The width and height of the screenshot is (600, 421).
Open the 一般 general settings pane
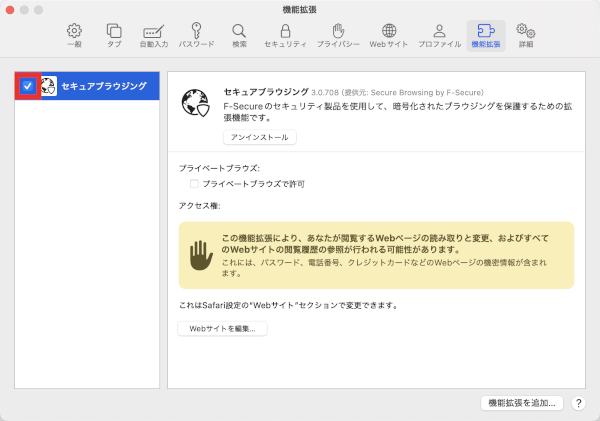tap(73, 36)
